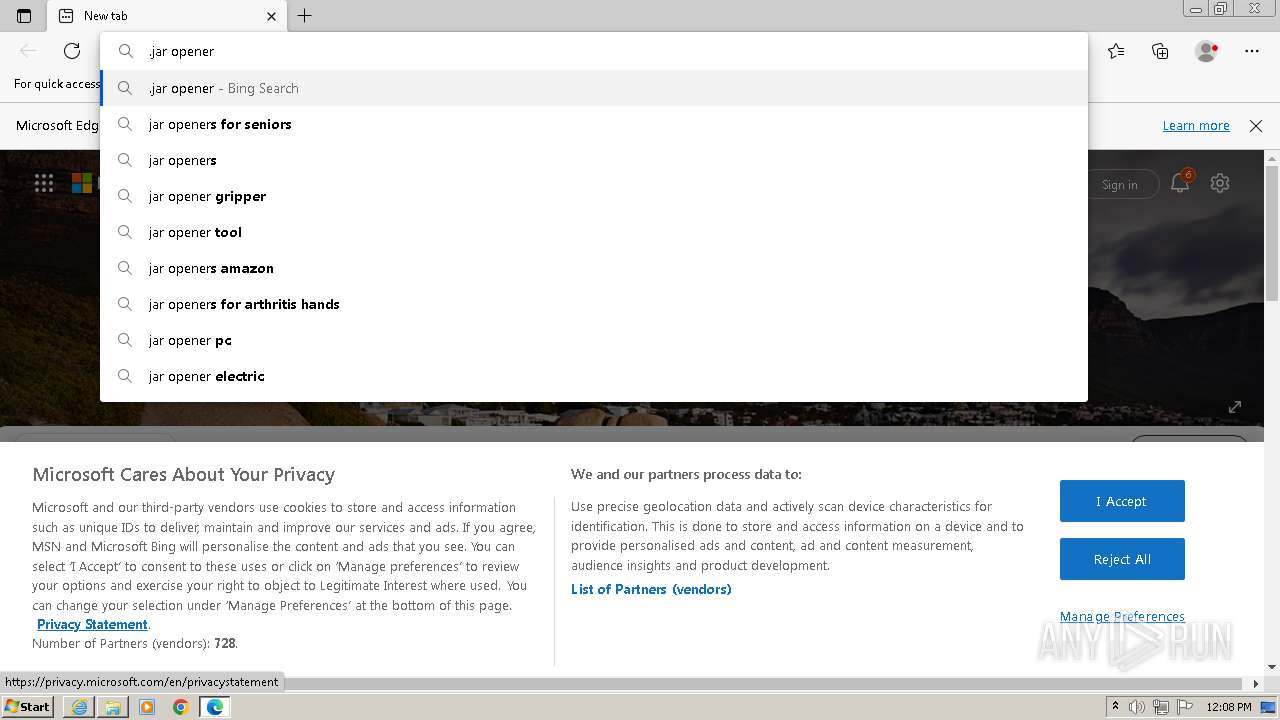Image resolution: width=1280 pixels, height=720 pixels.
Task: Open the network tray icon
Action: click(x=1160, y=707)
